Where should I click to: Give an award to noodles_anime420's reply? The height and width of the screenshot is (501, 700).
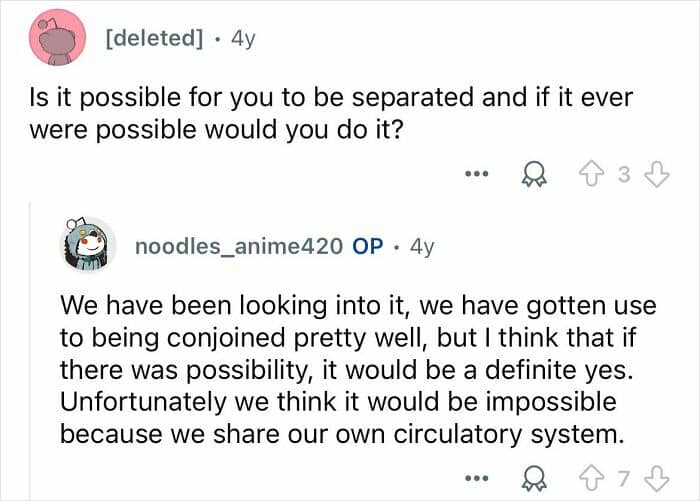click(x=534, y=479)
